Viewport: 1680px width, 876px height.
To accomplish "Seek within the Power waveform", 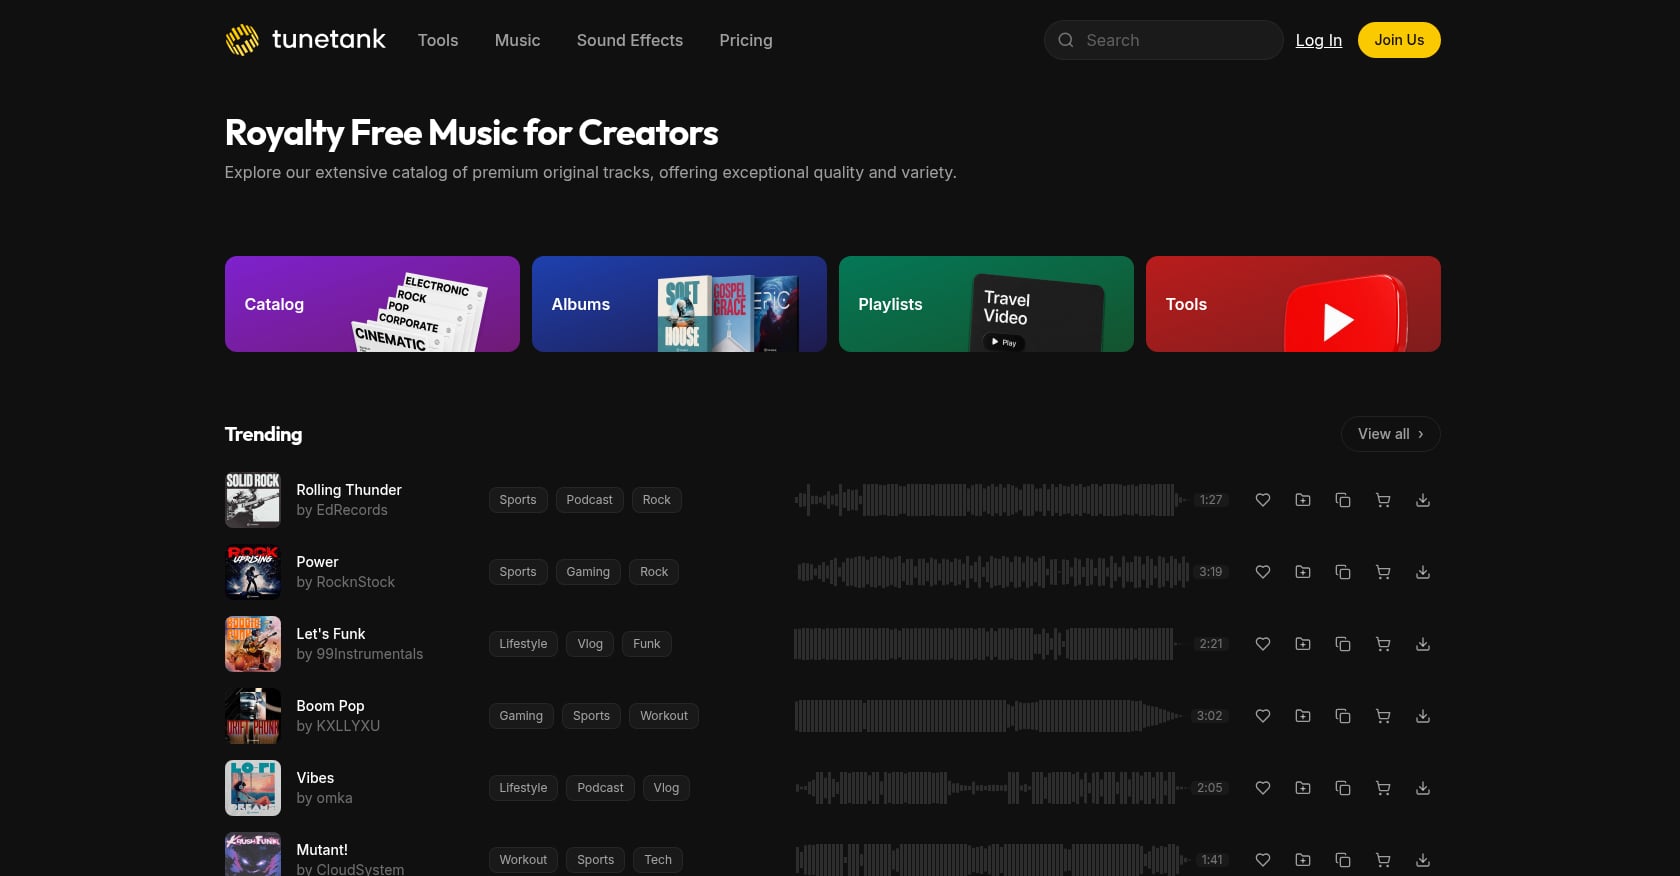I will [991, 572].
